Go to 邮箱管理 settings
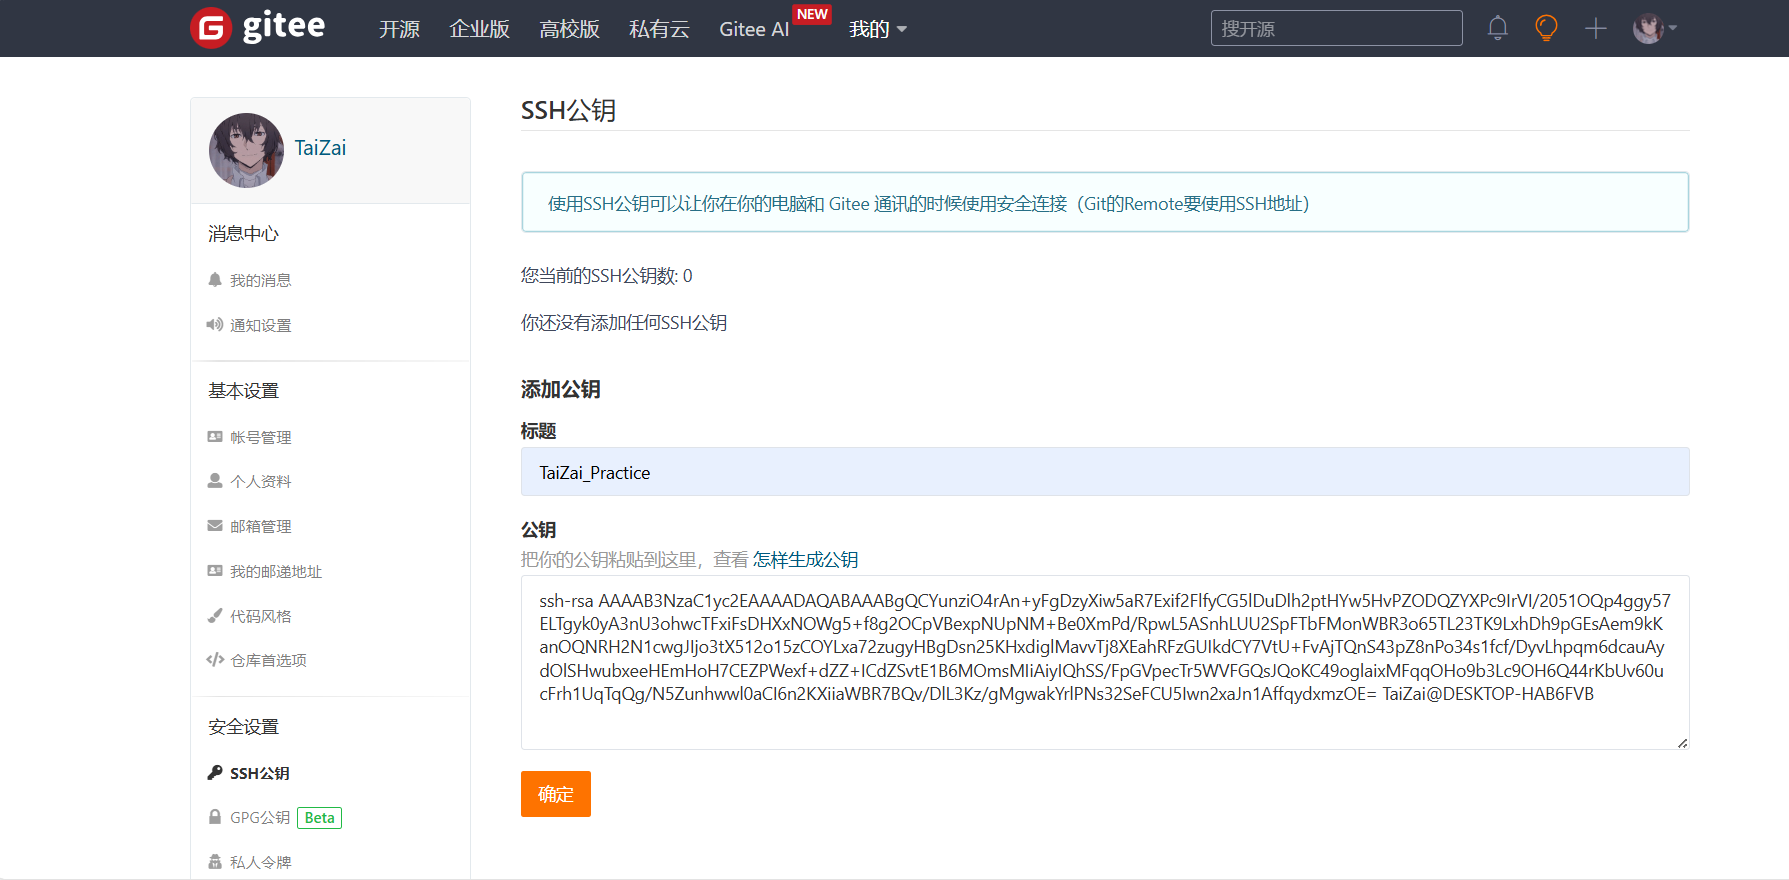 pos(260,526)
